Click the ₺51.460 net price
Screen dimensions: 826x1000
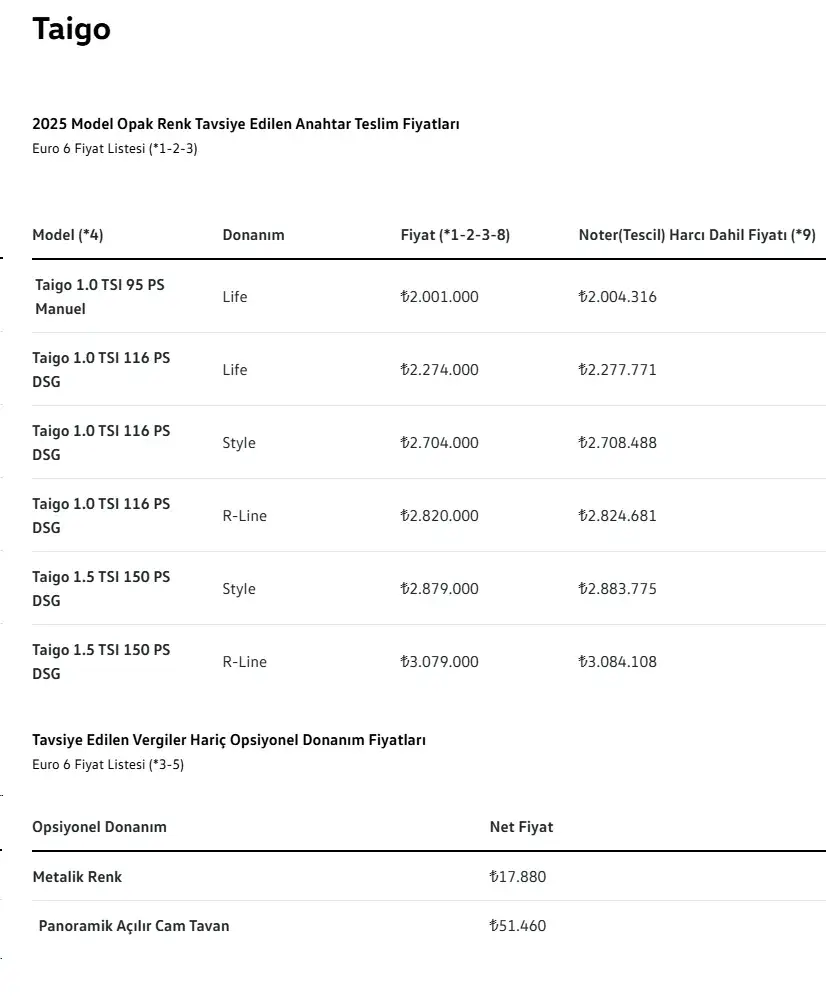pos(517,926)
